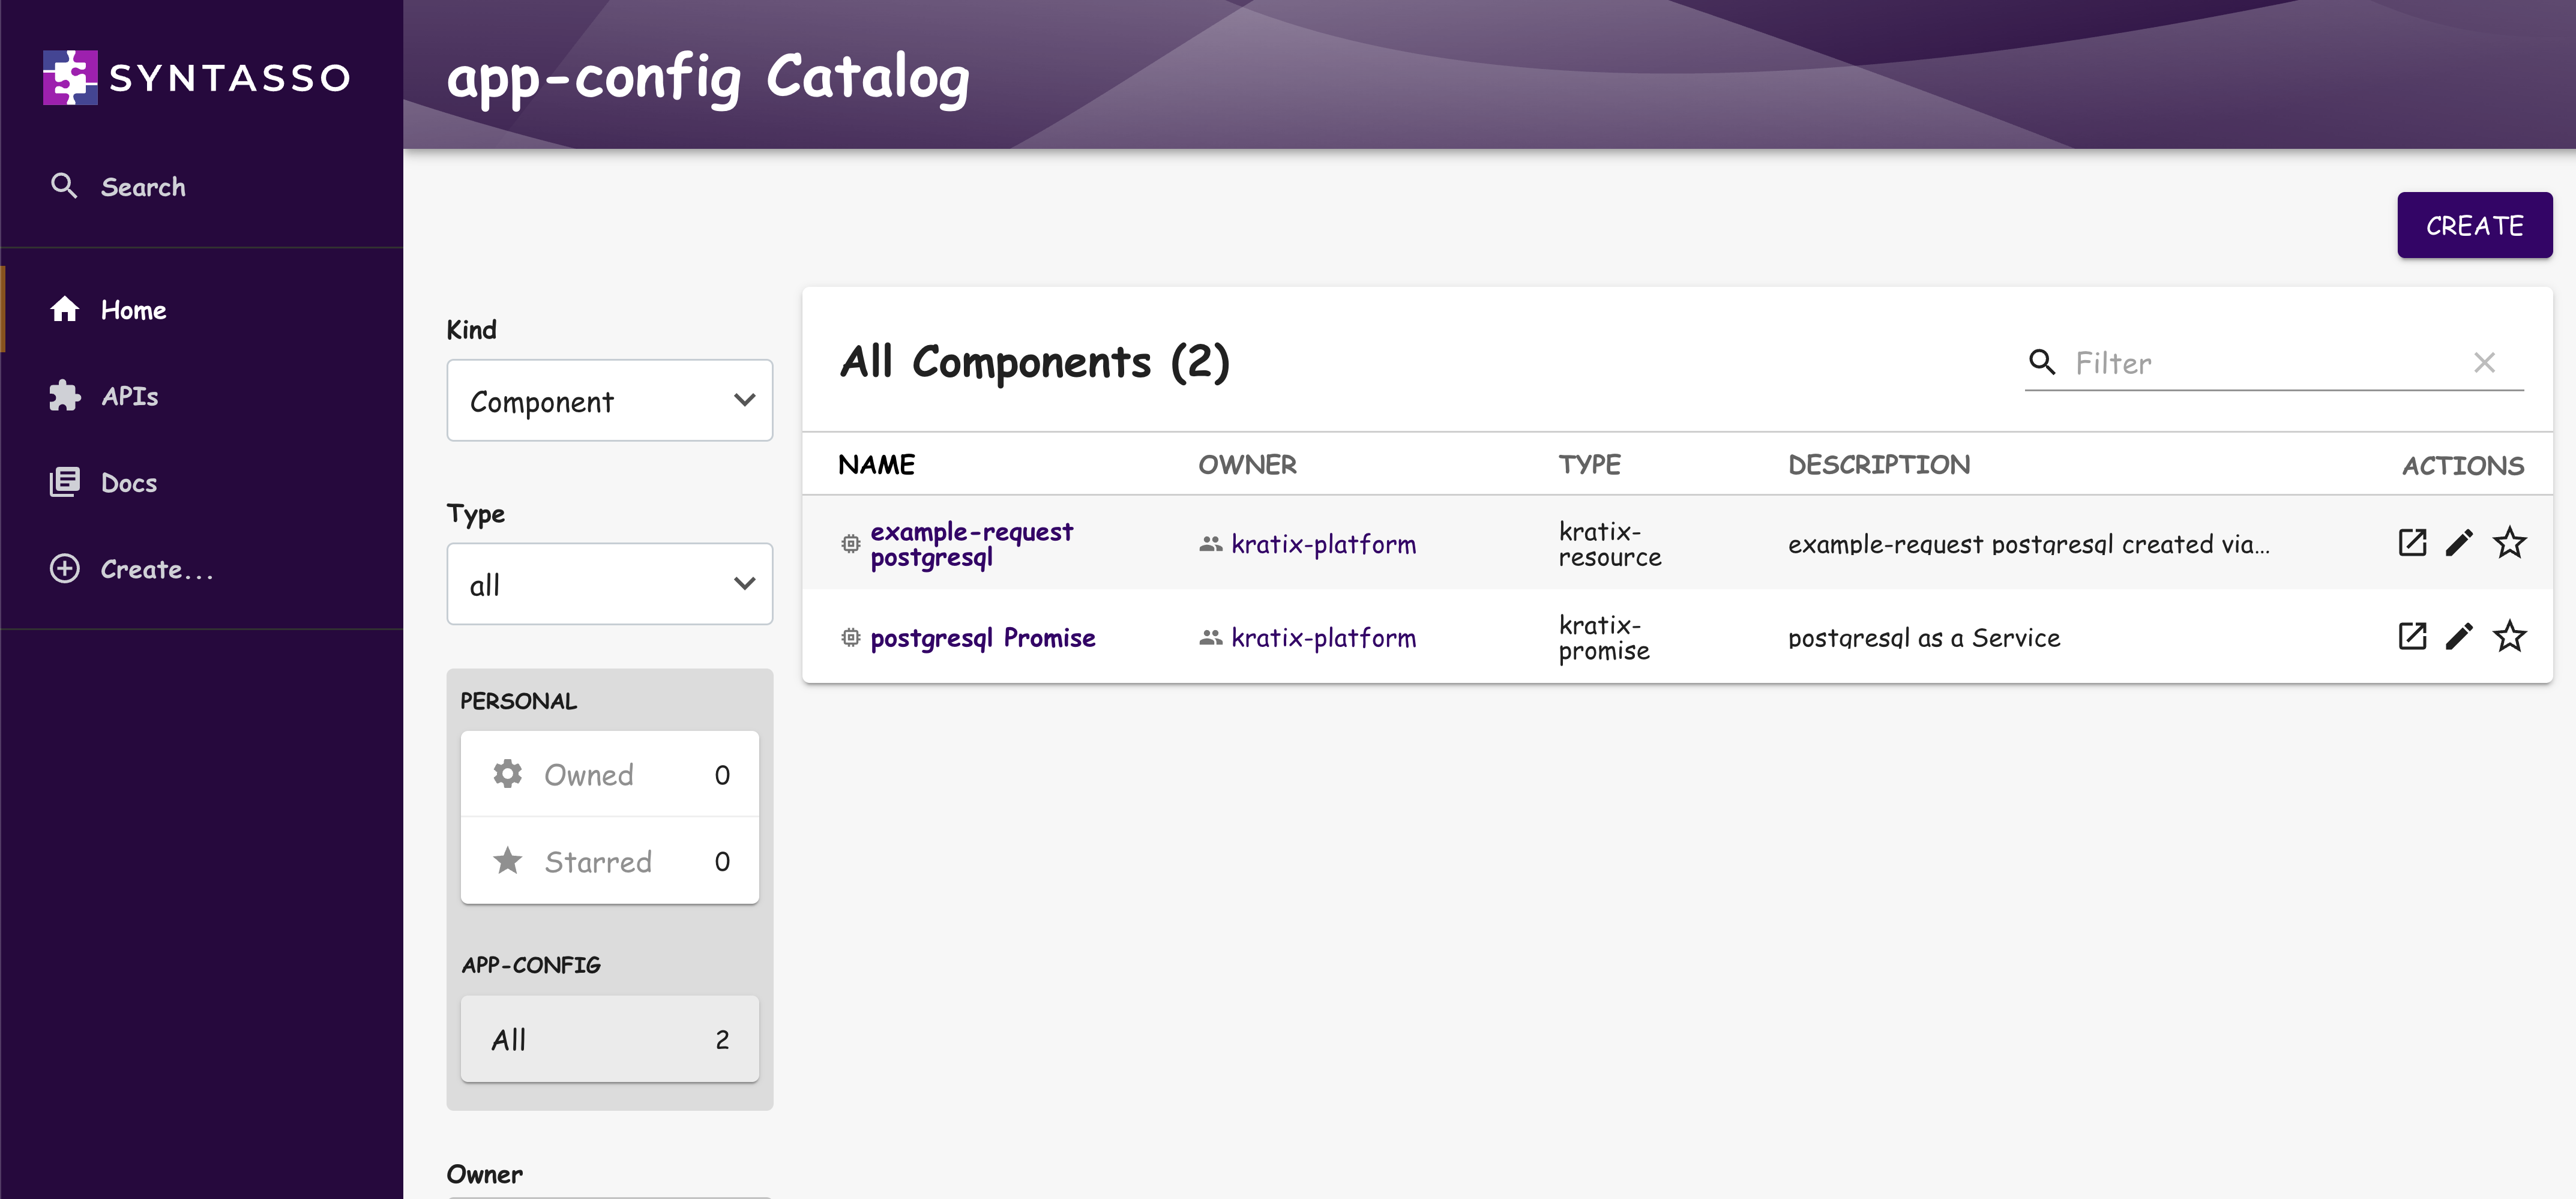Viewport: 2576px width, 1199px height.
Task: Clear the Filter field with X
Action: coord(2484,362)
